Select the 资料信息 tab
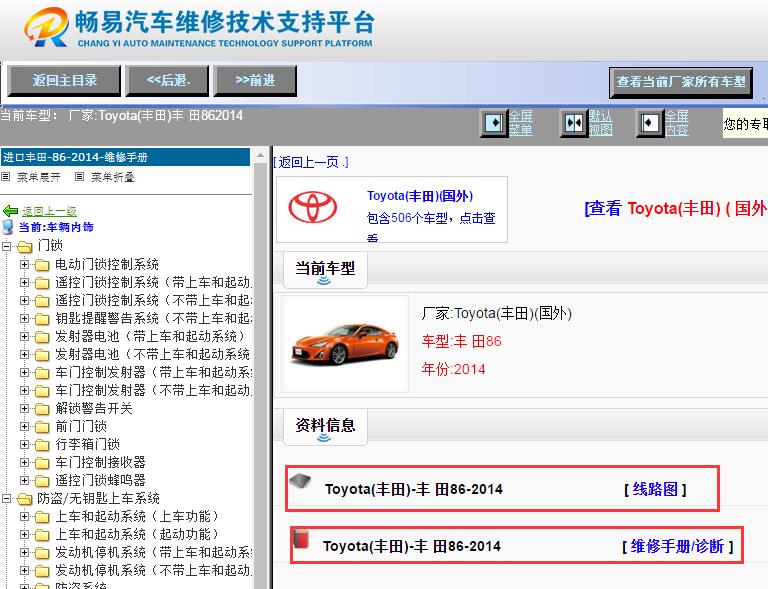This screenshot has width=768, height=589. (325, 426)
